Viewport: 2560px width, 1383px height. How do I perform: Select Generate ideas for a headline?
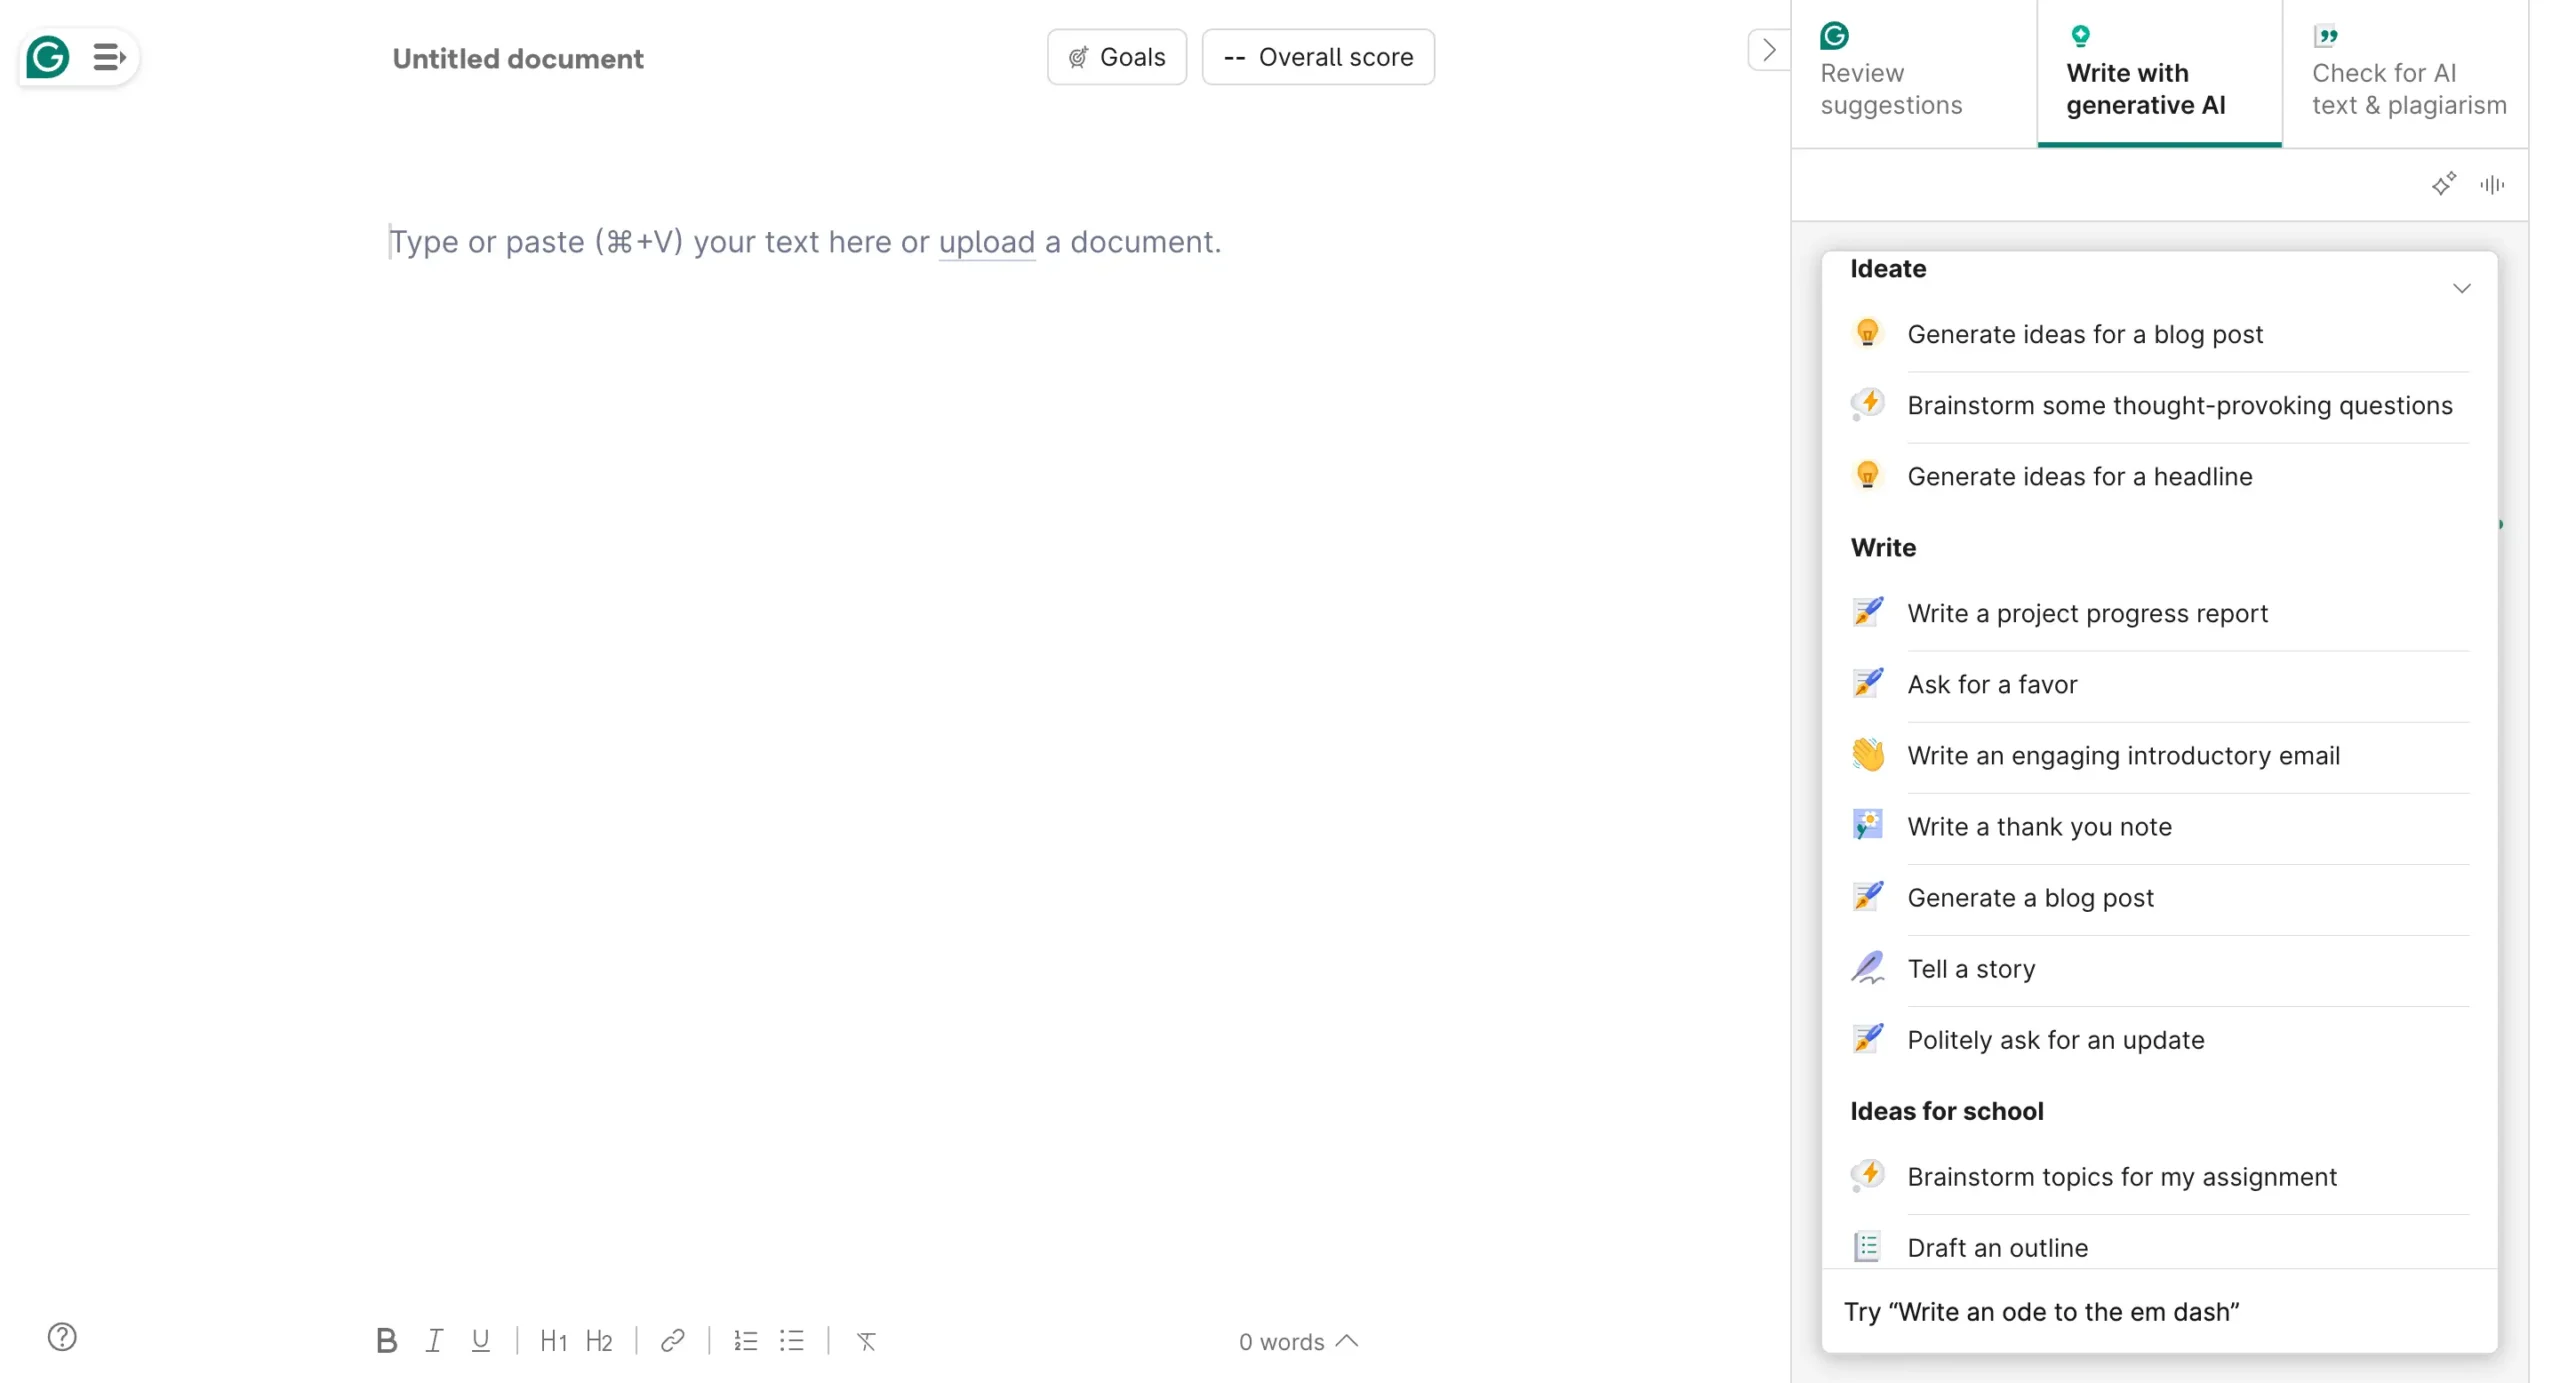(2159, 476)
